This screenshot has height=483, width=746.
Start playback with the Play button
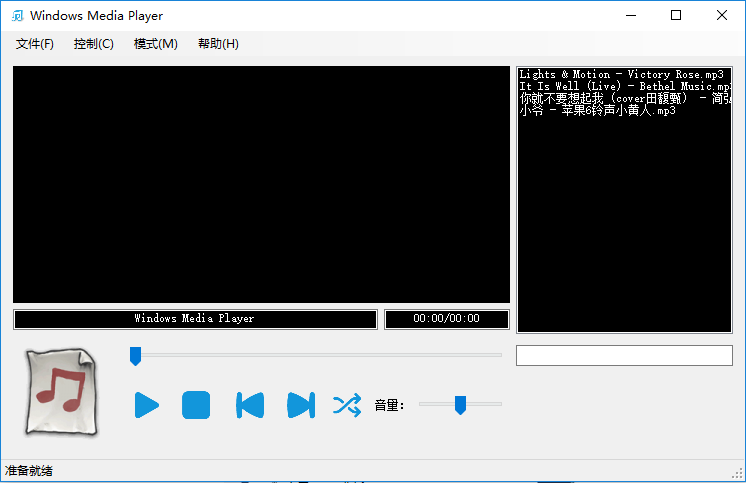click(147, 405)
